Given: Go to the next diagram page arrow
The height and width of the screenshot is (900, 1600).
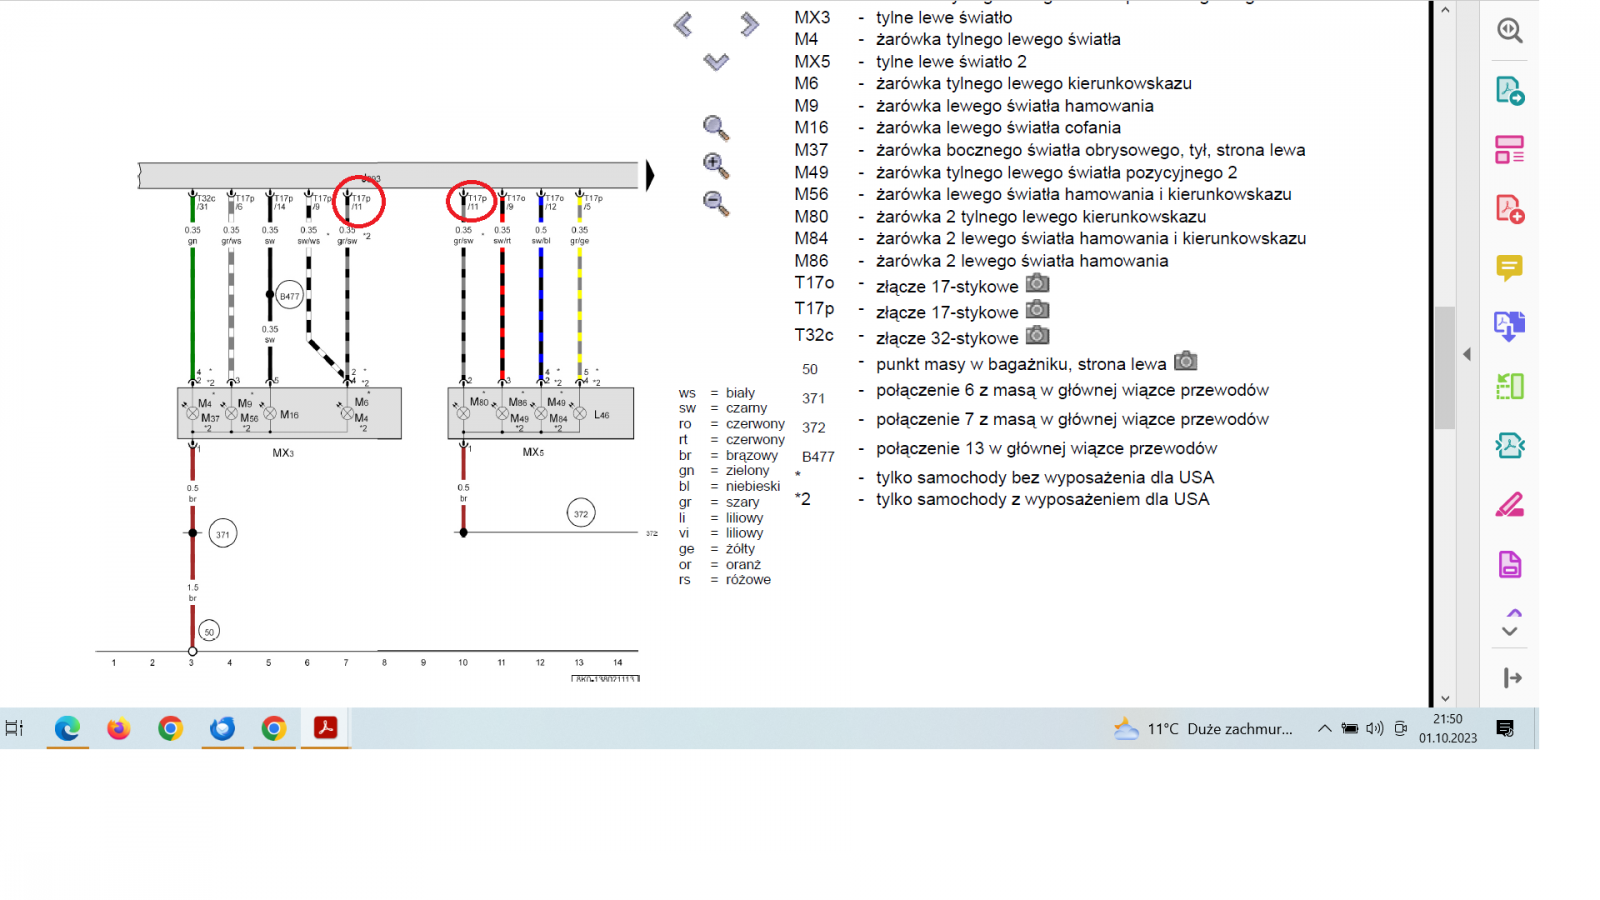Looking at the screenshot, I should click(x=749, y=24).
